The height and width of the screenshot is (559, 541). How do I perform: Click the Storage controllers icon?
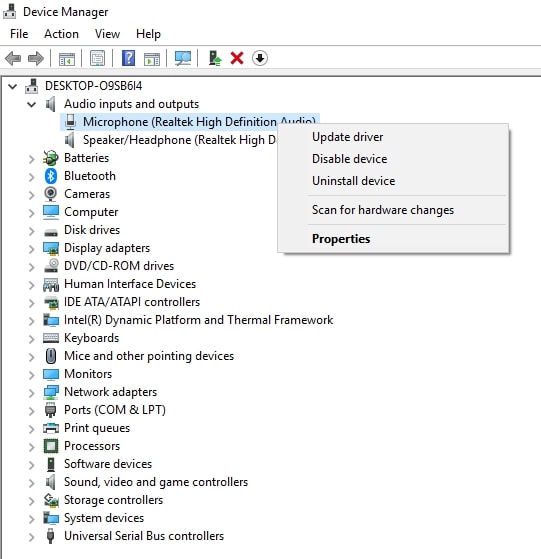point(51,500)
